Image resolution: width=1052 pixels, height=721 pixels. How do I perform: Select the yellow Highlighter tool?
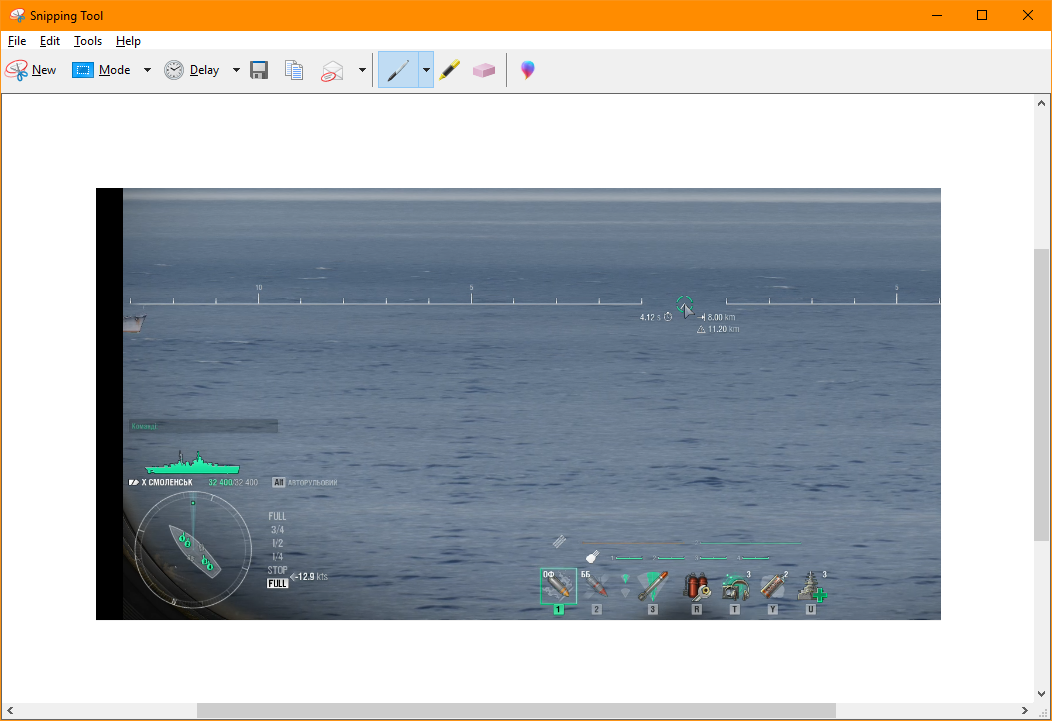pos(450,70)
